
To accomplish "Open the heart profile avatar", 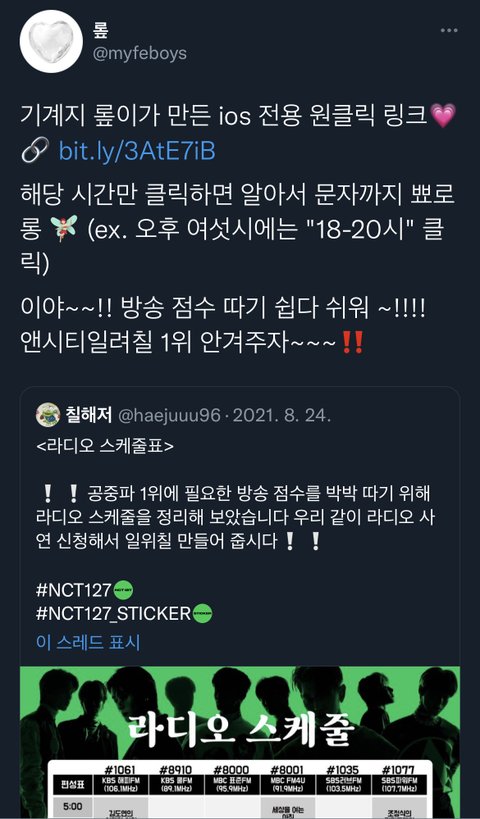I will pos(51,41).
